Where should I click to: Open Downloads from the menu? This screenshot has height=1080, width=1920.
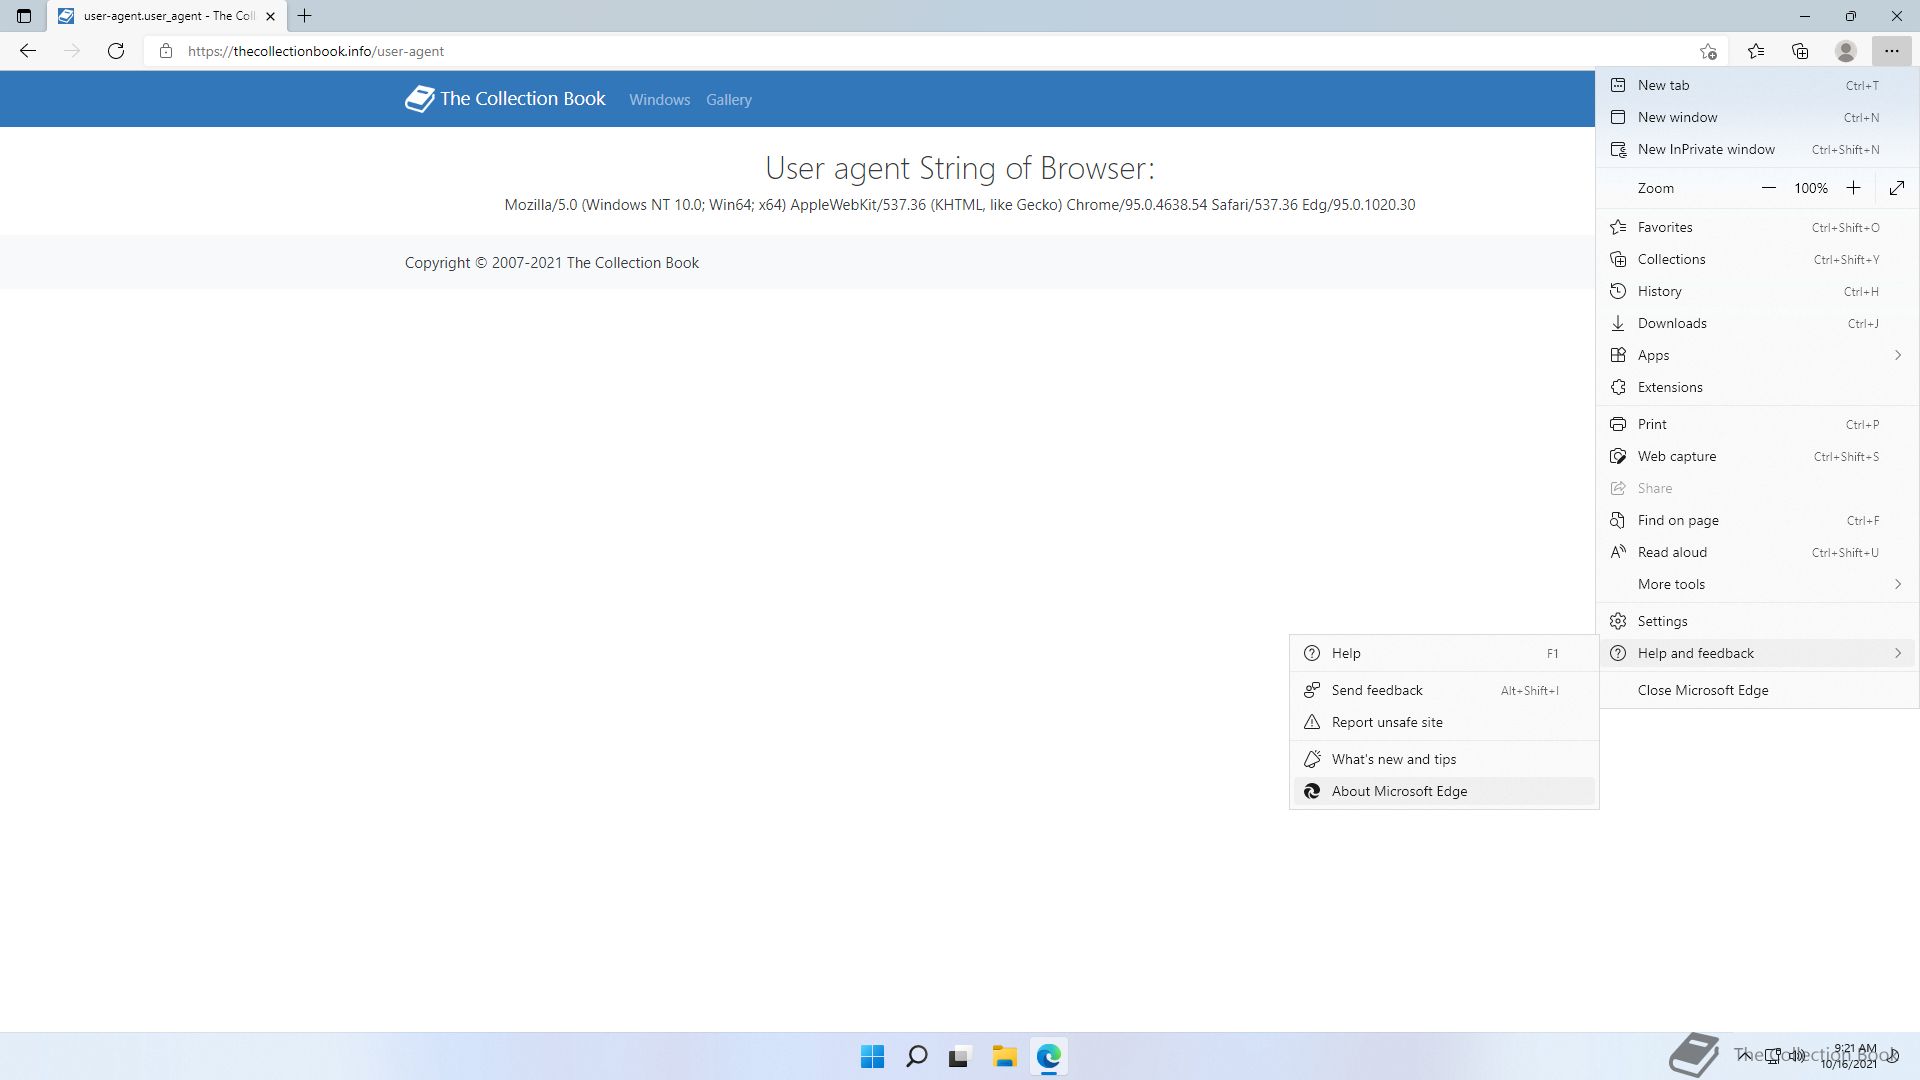tap(1757, 323)
